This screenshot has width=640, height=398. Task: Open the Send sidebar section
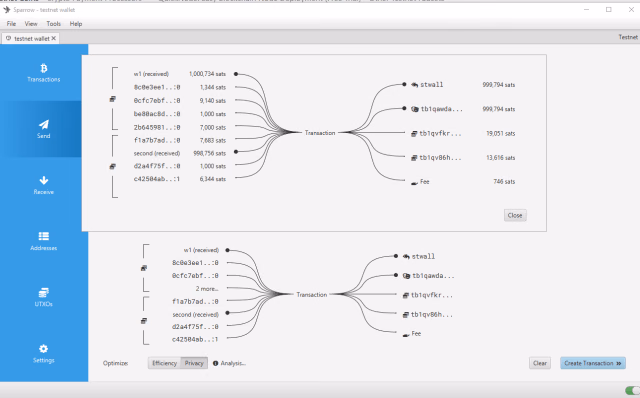[x=44, y=129]
